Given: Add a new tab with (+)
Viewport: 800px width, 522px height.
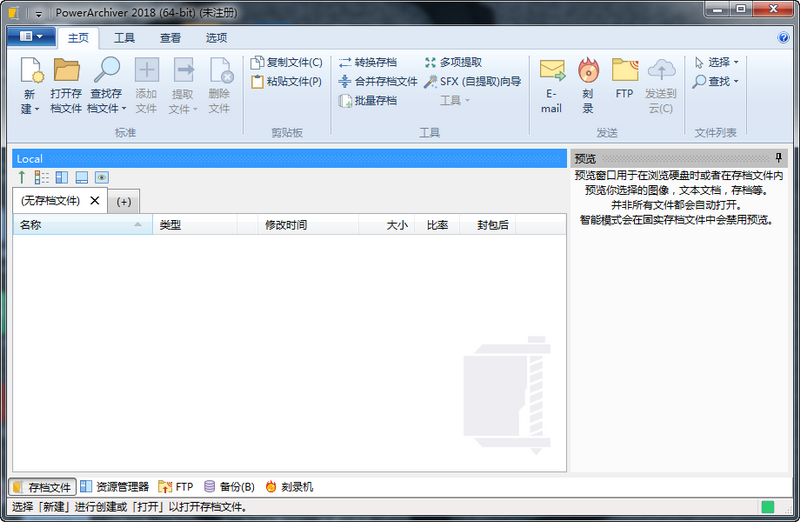Looking at the screenshot, I should (x=123, y=202).
